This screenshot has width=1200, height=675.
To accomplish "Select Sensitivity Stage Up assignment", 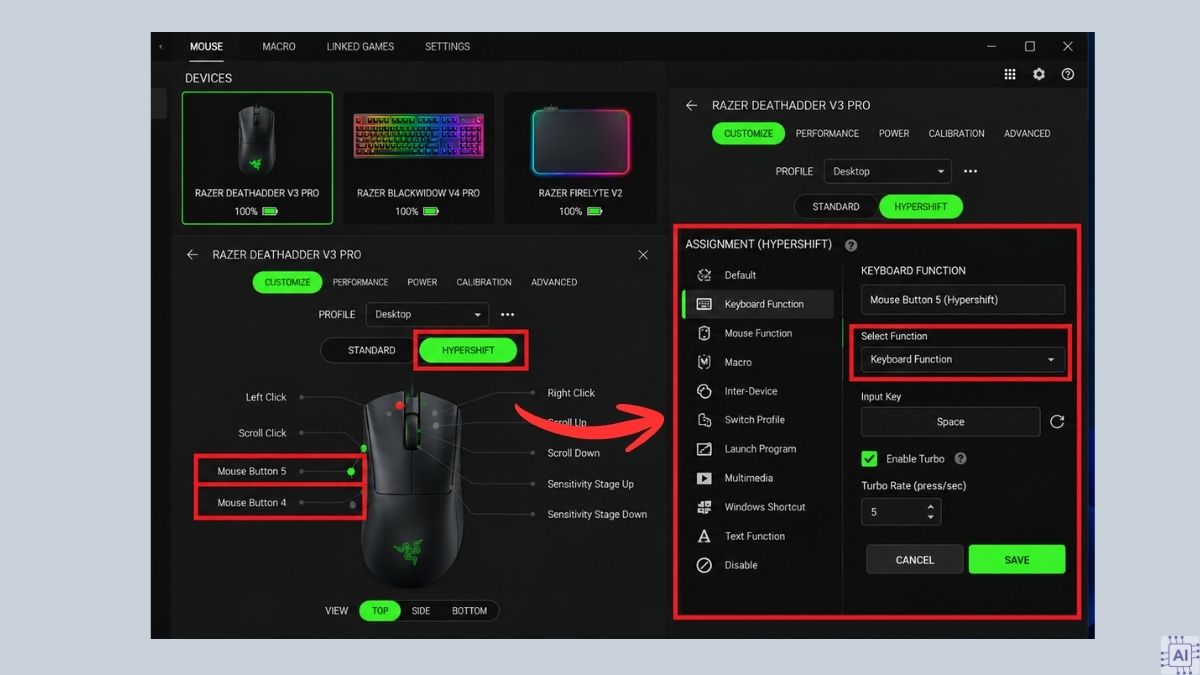I will coord(590,484).
